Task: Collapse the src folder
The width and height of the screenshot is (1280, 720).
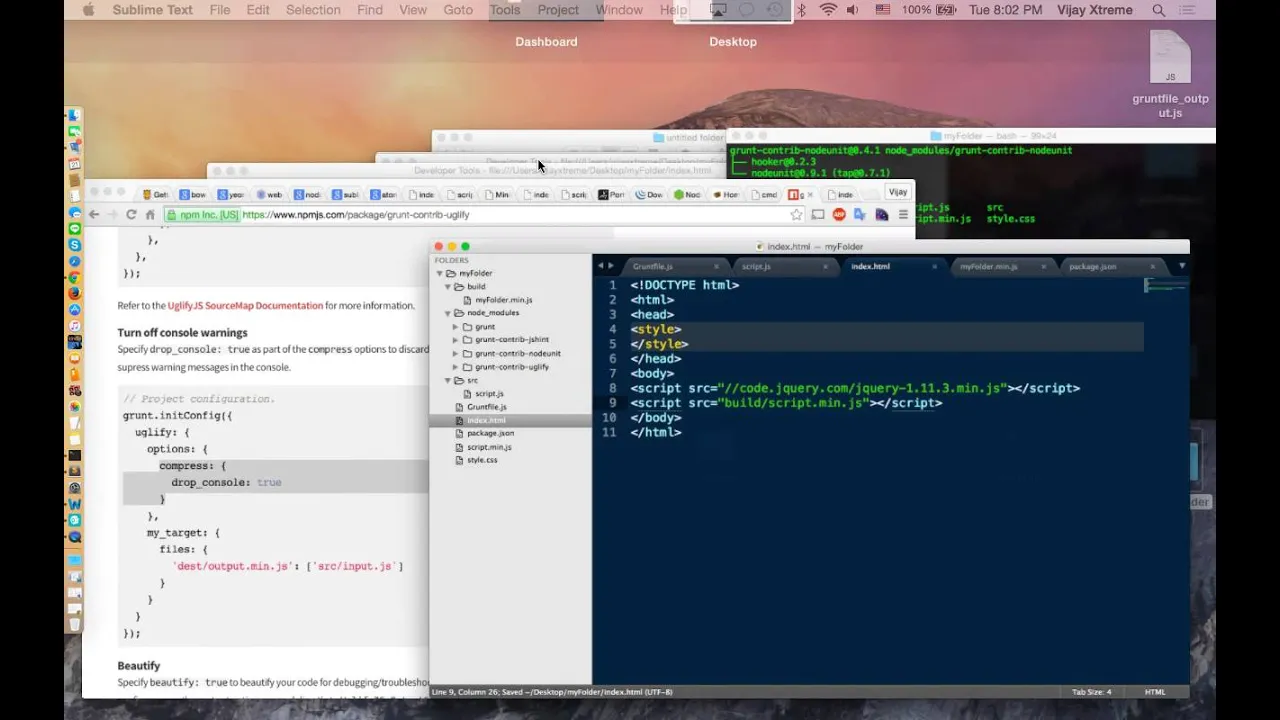Action: (447, 380)
